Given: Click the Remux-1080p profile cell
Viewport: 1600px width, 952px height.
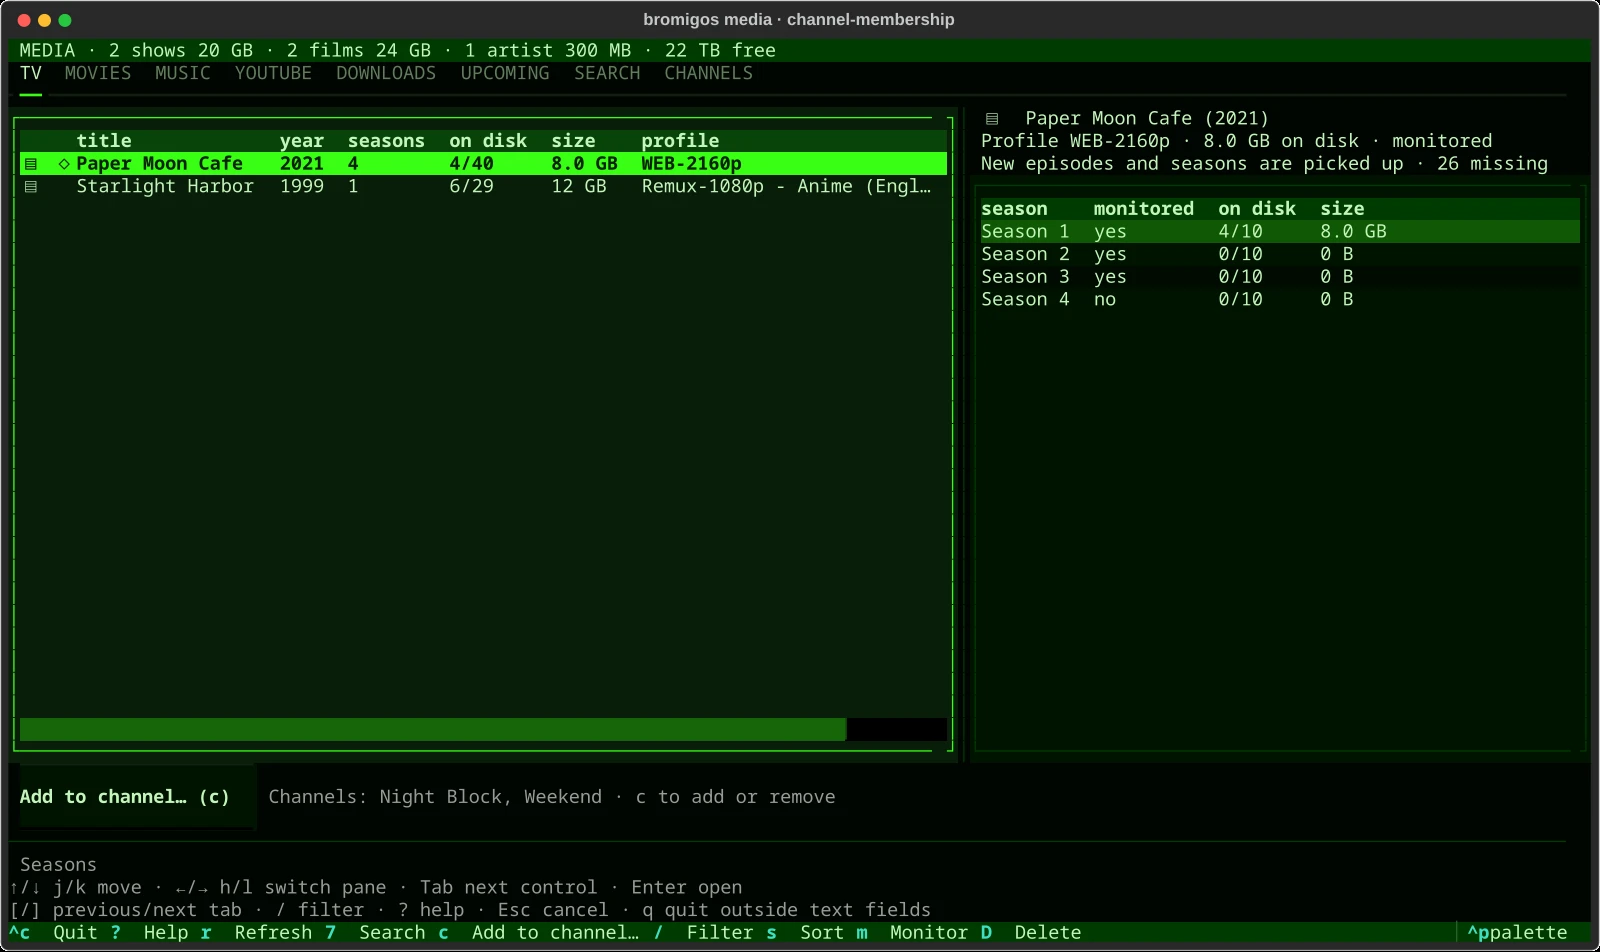Looking at the screenshot, I should [786, 187].
